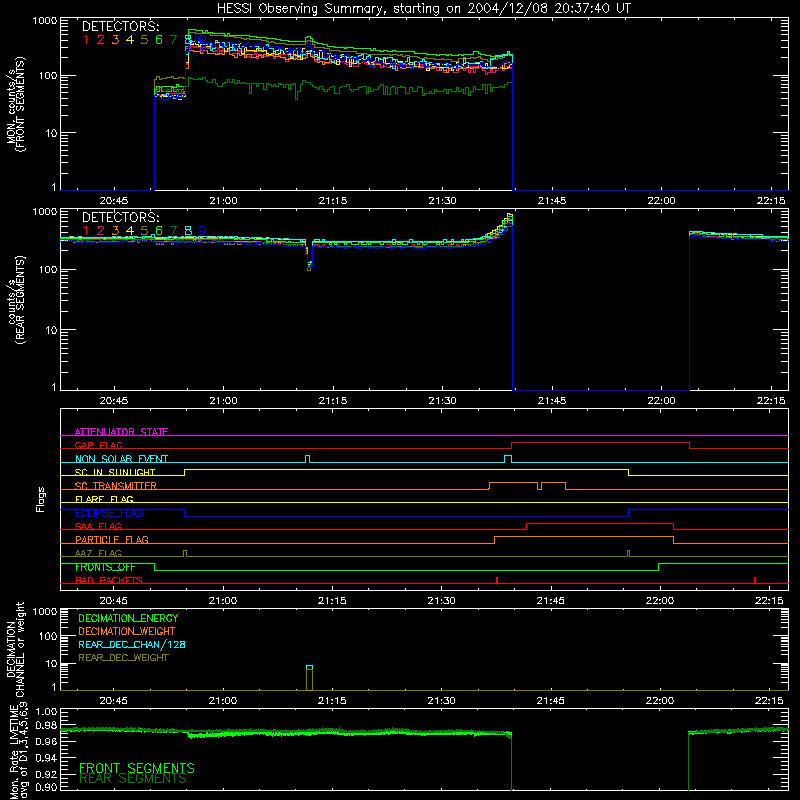Click '21:30' tick under the flags plot
This screenshot has height=800, width=800.
point(441,601)
